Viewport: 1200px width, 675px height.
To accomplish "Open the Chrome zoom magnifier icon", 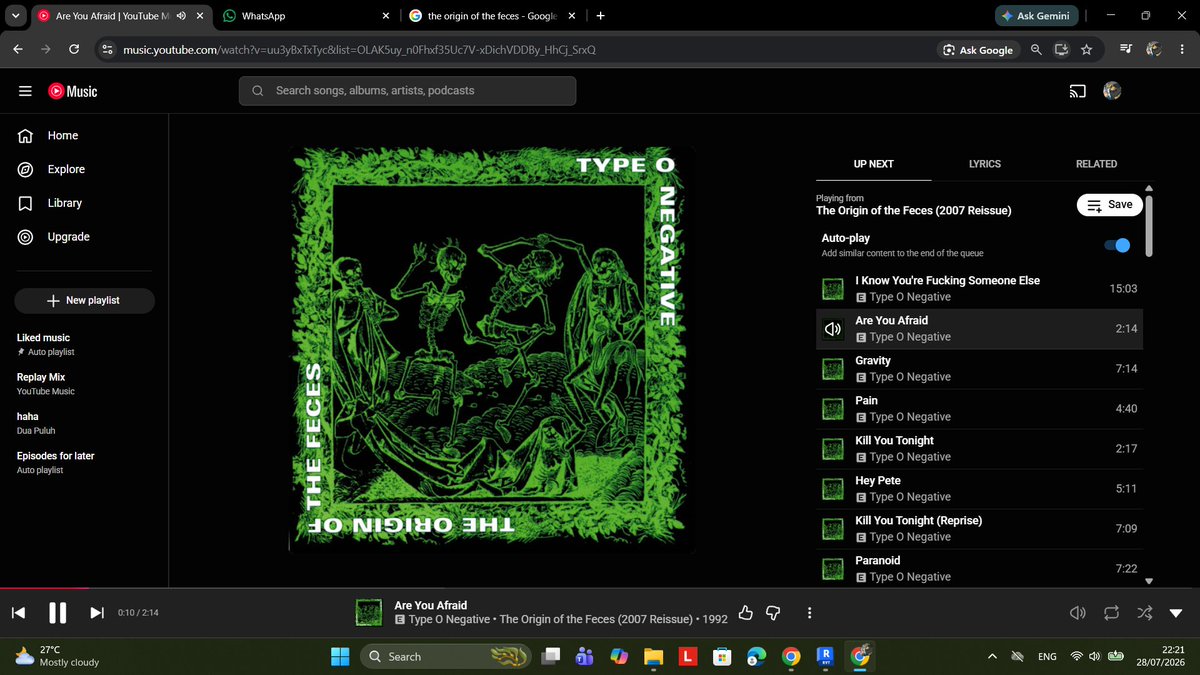I will pyautogui.click(x=1036, y=50).
